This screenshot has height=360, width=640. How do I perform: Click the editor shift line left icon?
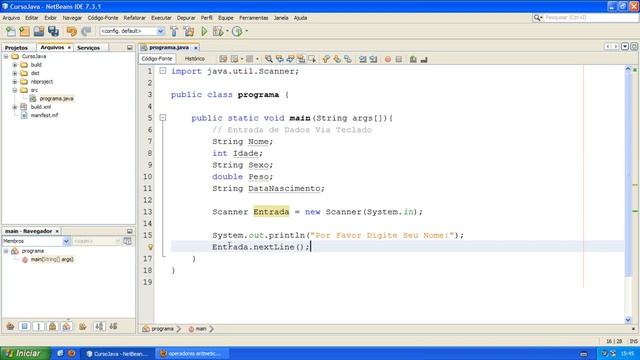point(363,59)
